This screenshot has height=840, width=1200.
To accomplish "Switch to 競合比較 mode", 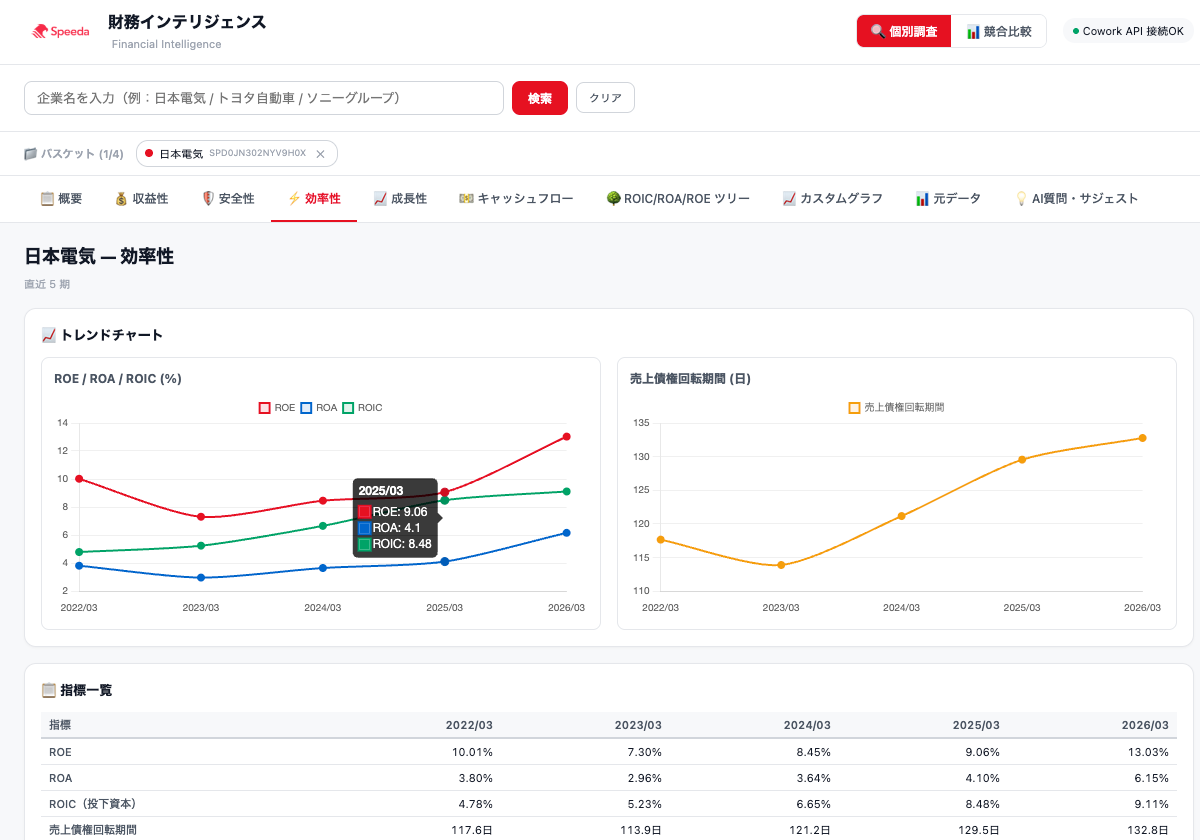I will click(998, 31).
